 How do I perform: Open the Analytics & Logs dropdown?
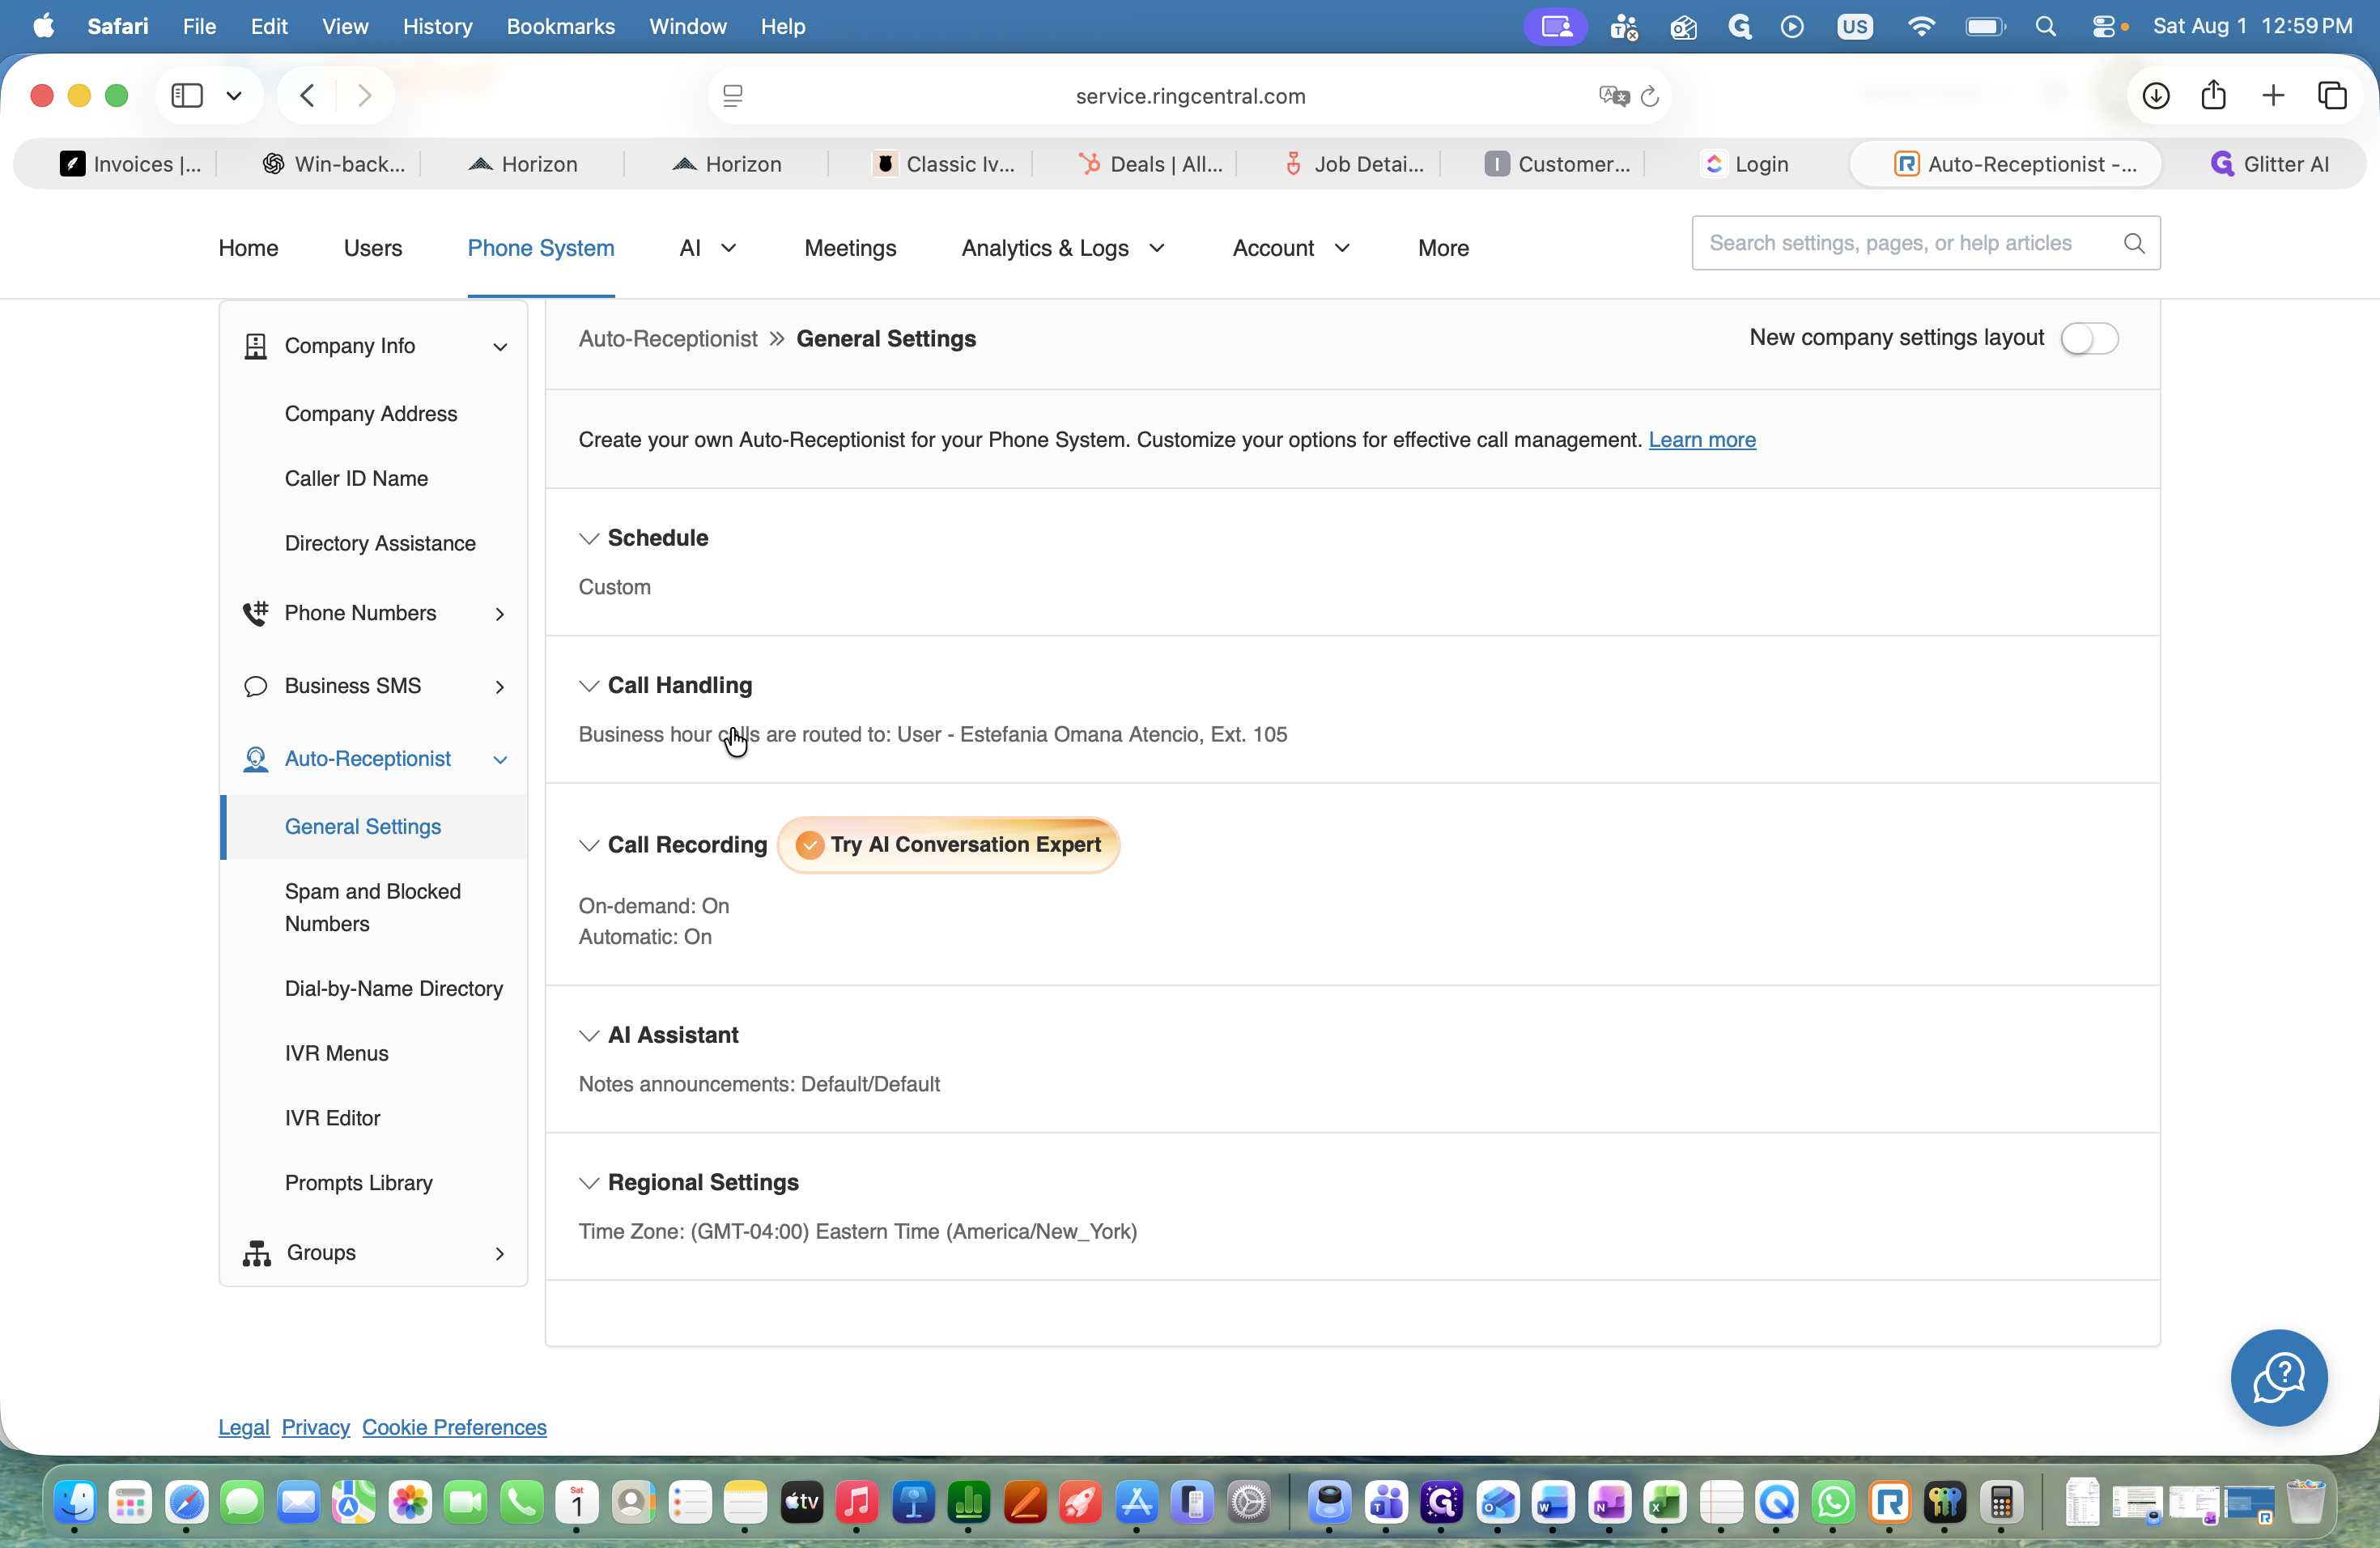[1063, 248]
